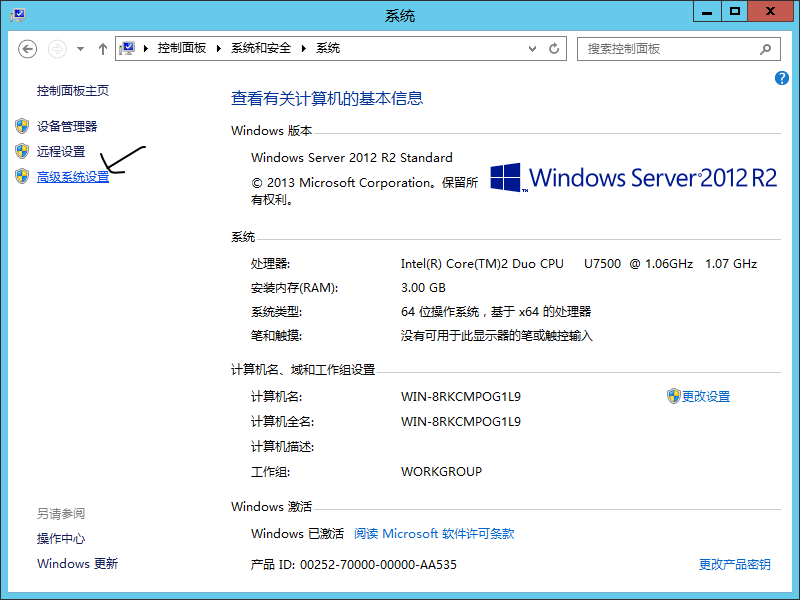Expand arrow after 系统和安全 breadcrumb
Image resolution: width=800 pixels, height=600 pixels.
304,48
